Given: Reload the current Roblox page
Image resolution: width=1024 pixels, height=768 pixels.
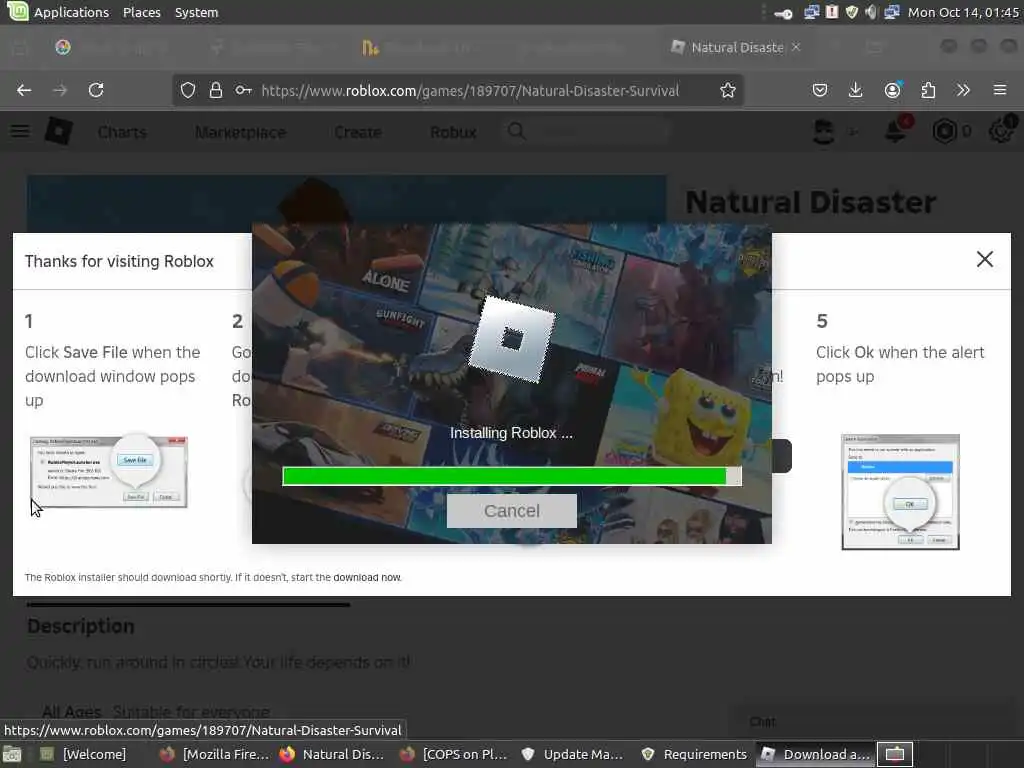Looking at the screenshot, I should pyautogui.click(x=96, y=90).
